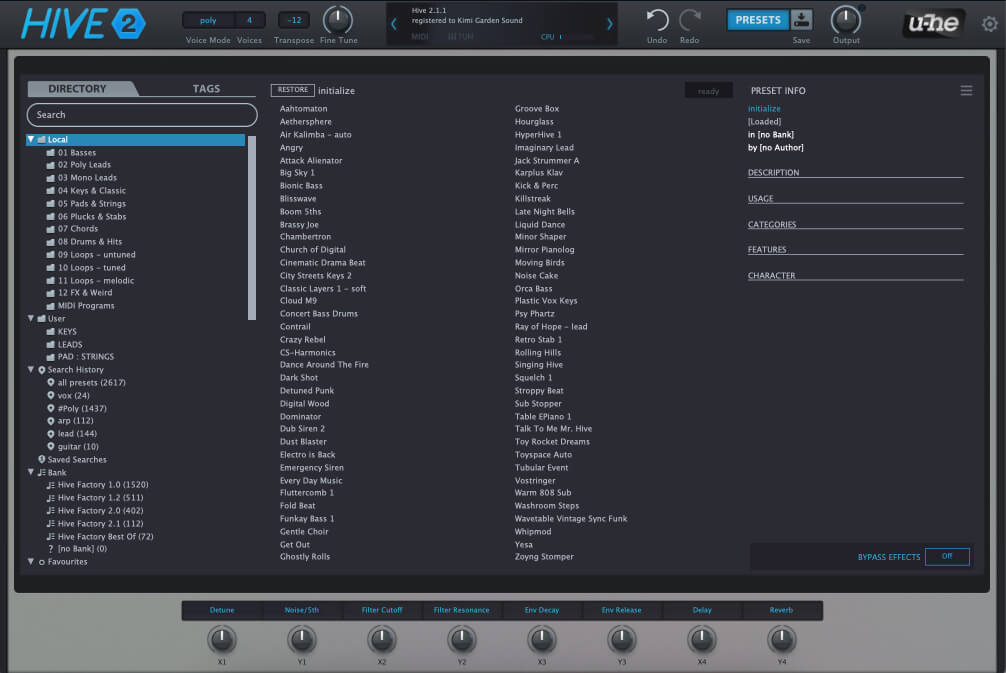
Task: Click the u-he logo
Action: tap(932, 22)
